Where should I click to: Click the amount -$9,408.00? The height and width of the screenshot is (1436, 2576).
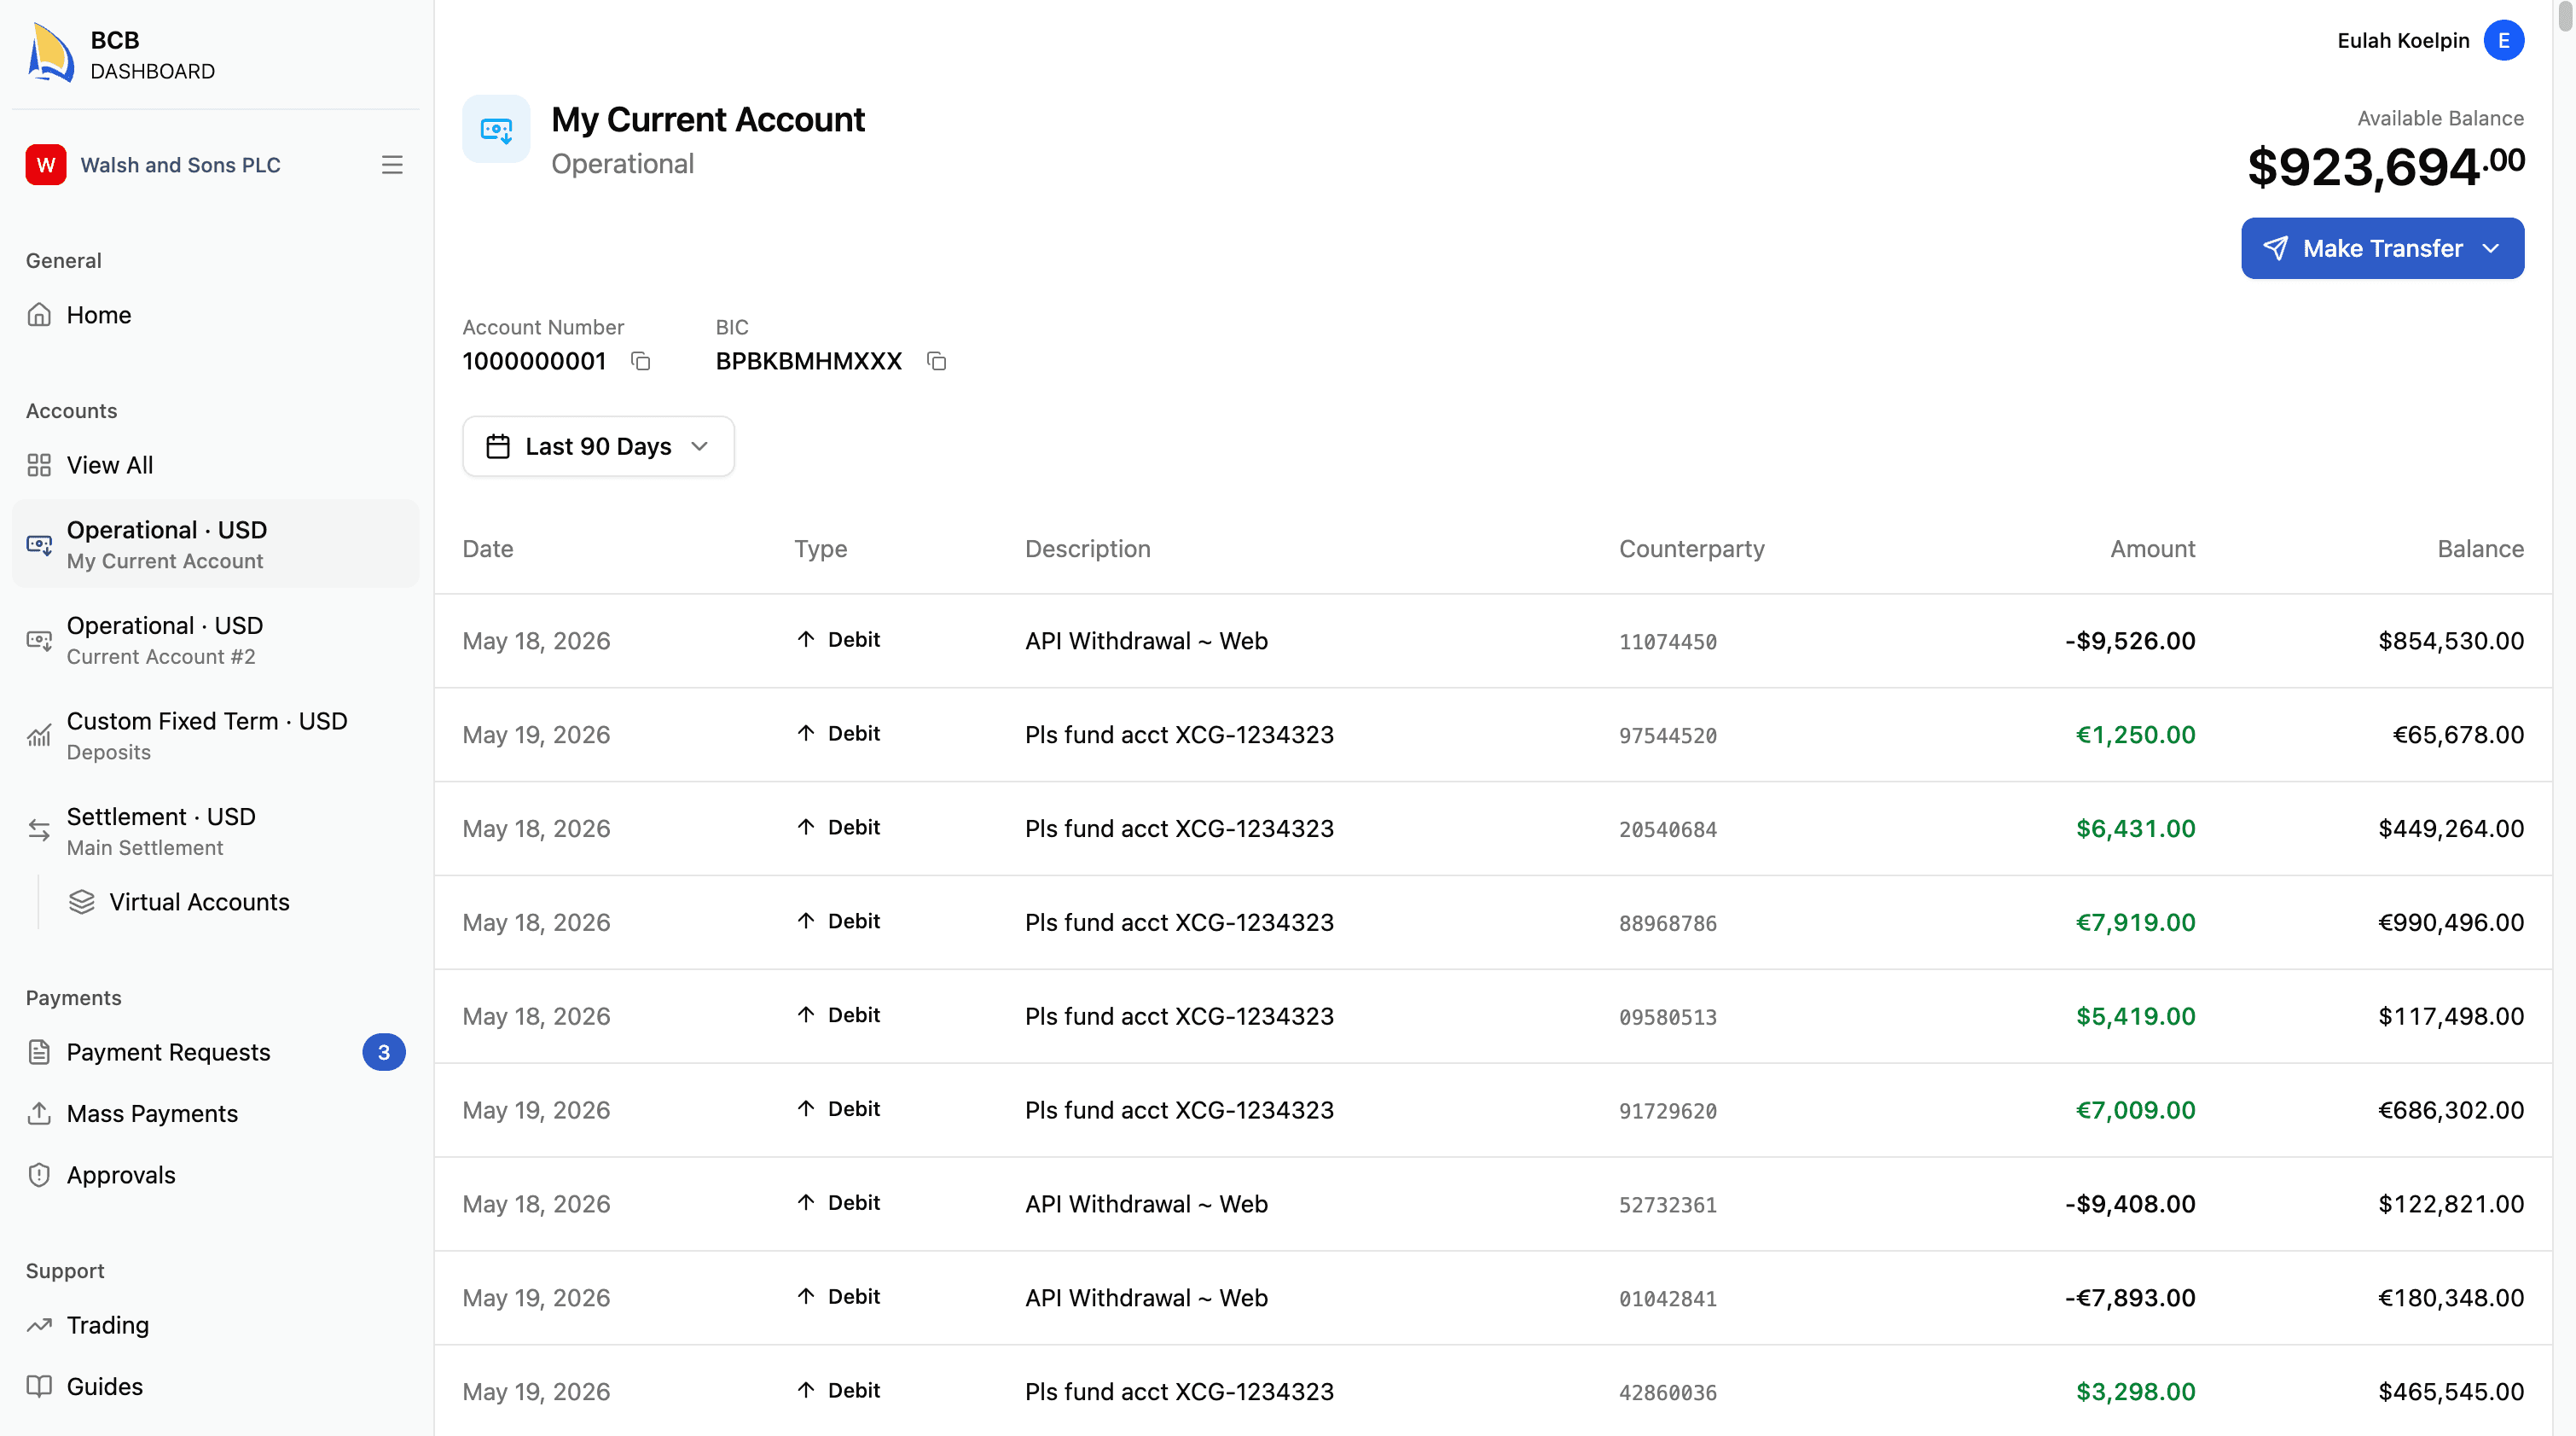[x=2130, y=1204]
